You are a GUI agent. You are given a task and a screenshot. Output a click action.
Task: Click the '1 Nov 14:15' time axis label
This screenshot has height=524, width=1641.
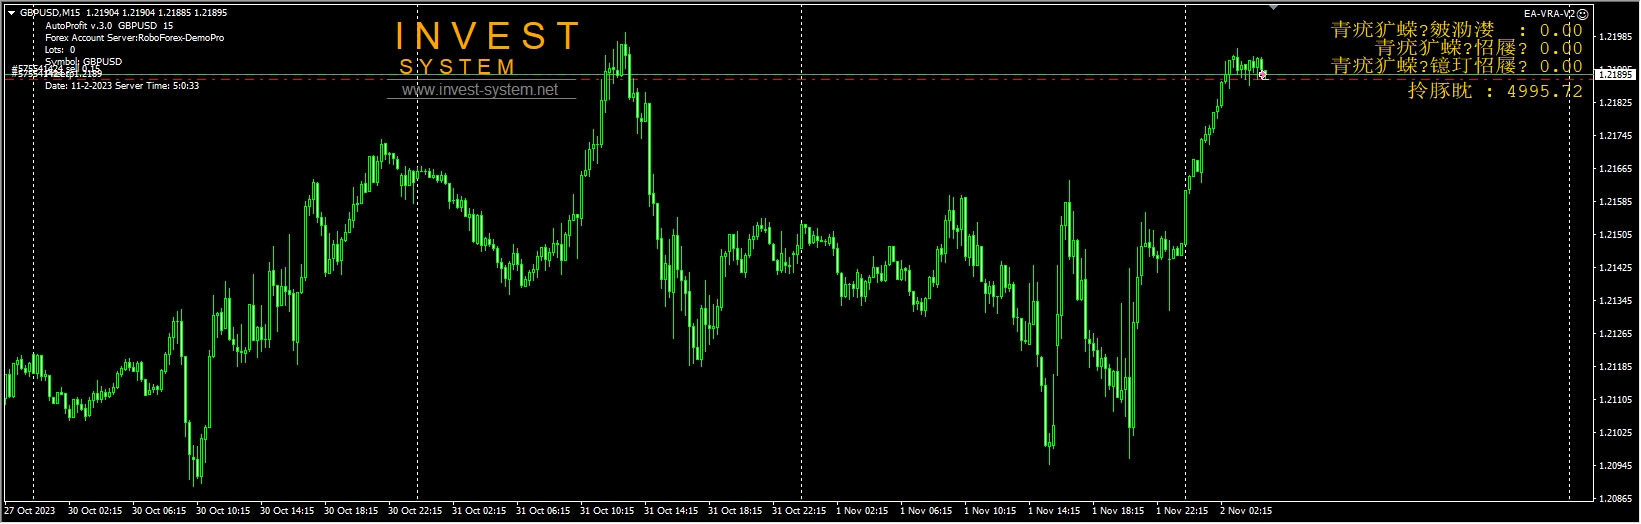tap(1054, 511)
